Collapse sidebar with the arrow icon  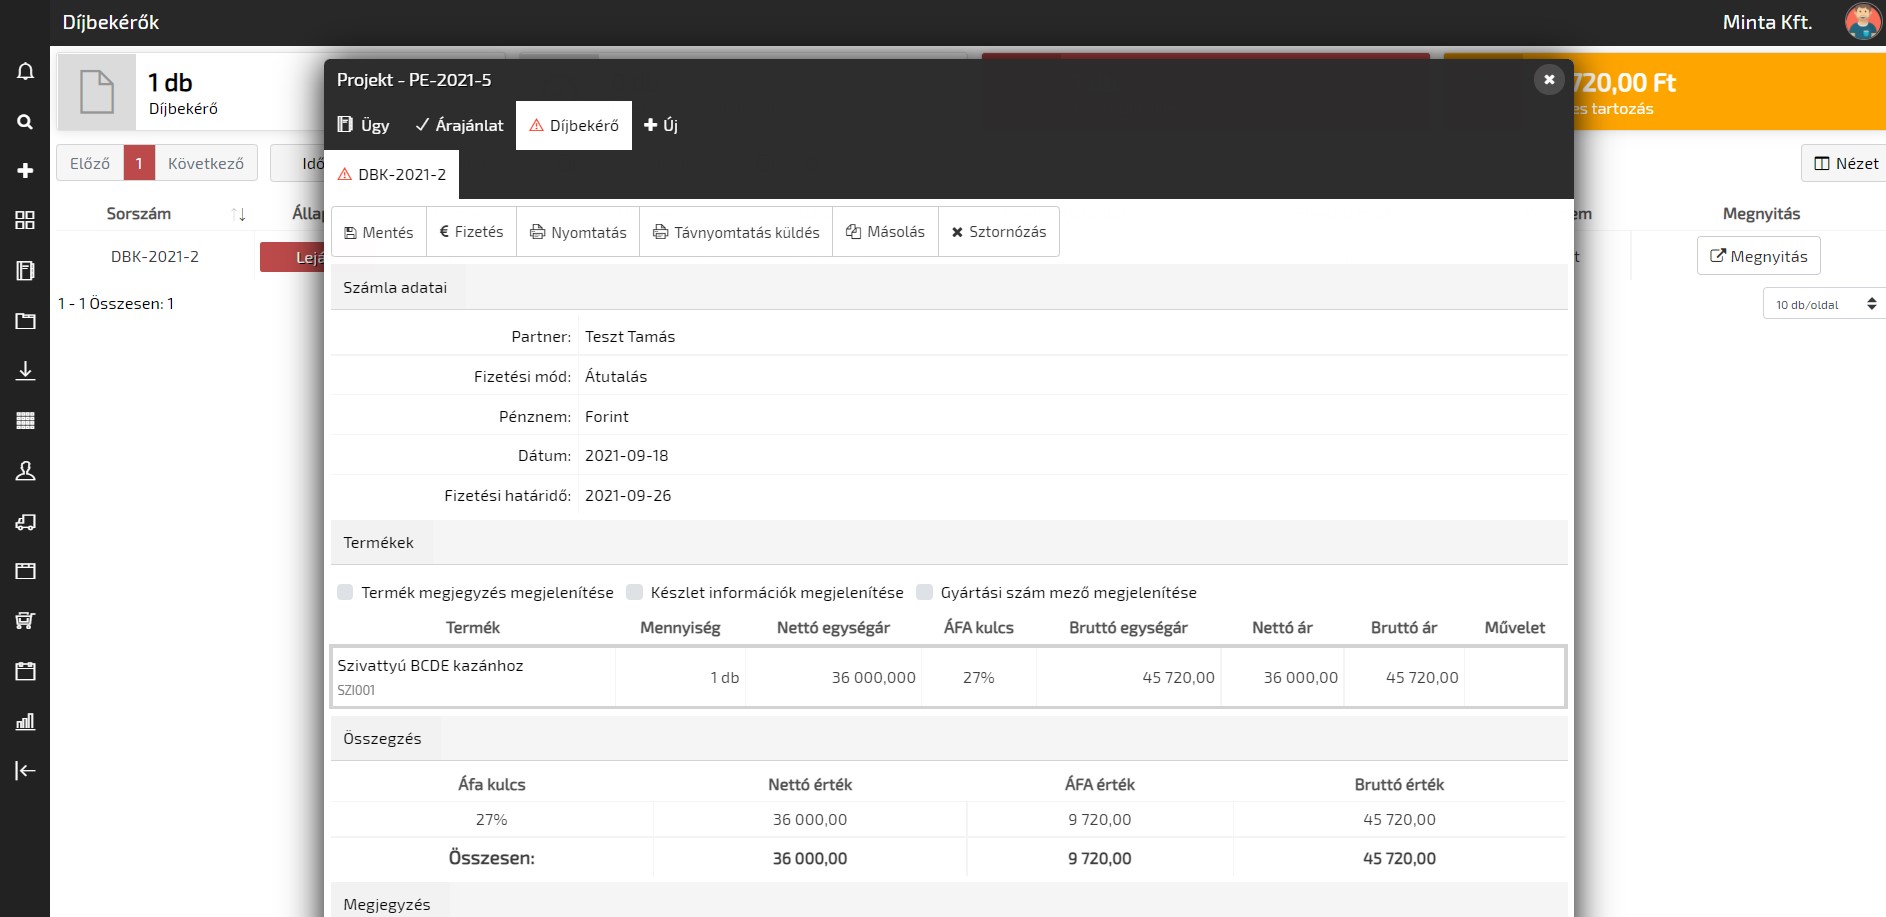[25, 770]
